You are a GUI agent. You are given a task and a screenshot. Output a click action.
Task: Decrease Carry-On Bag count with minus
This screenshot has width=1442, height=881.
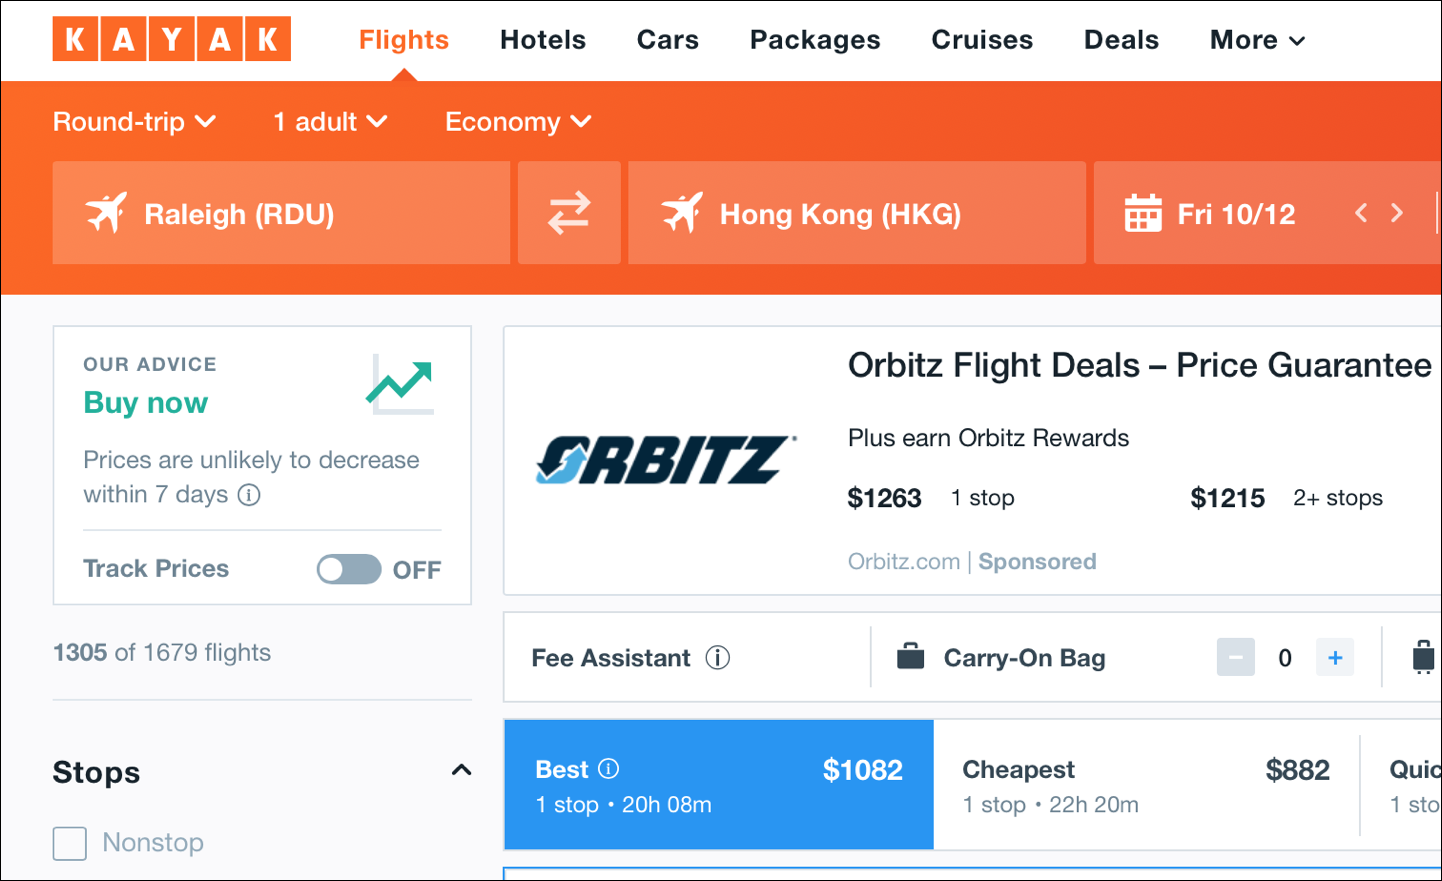(1236, 658)
